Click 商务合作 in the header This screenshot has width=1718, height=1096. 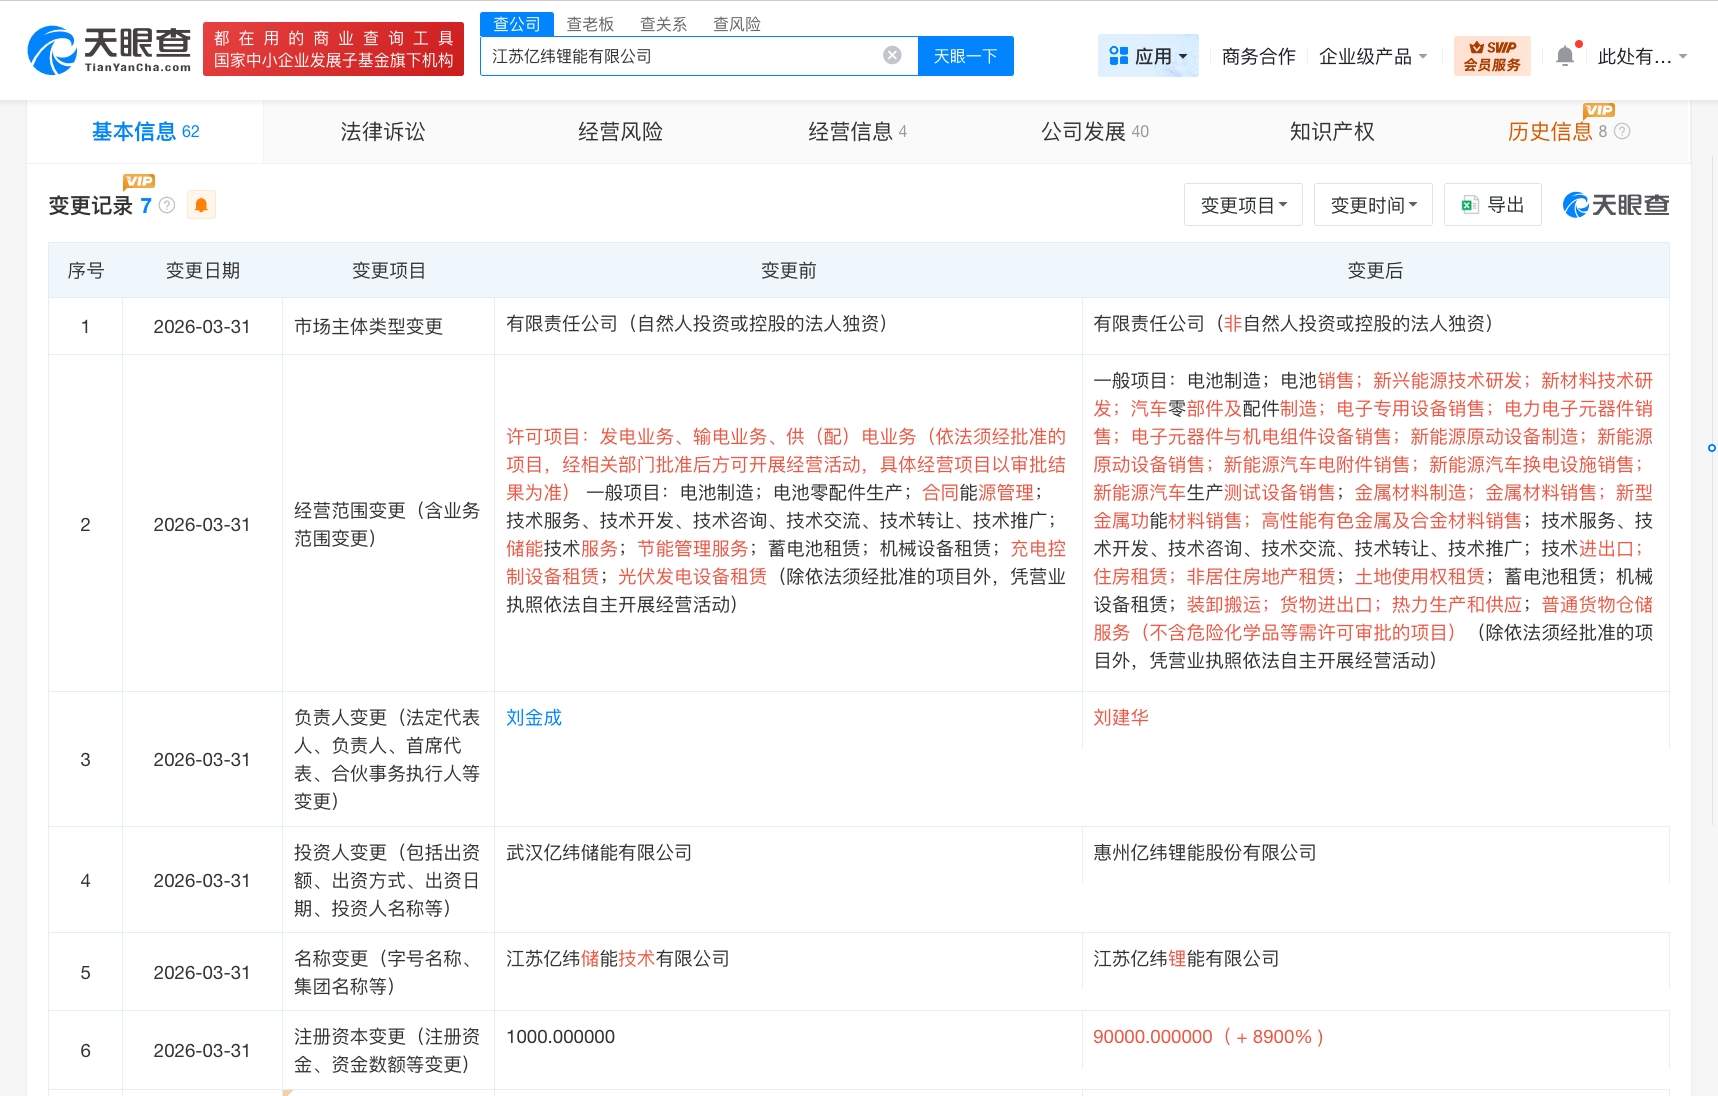click(1258, 56)
